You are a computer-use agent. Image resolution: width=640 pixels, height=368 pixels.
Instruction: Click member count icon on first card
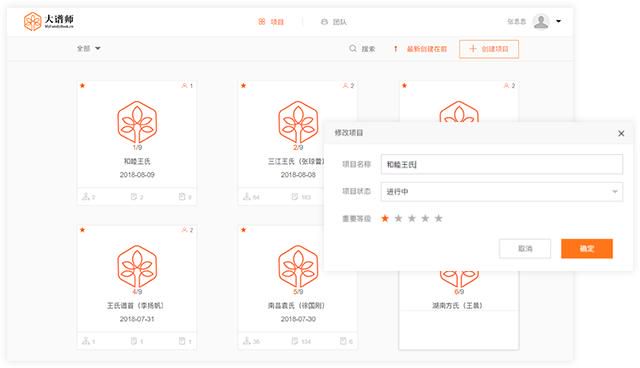[184, 86]
